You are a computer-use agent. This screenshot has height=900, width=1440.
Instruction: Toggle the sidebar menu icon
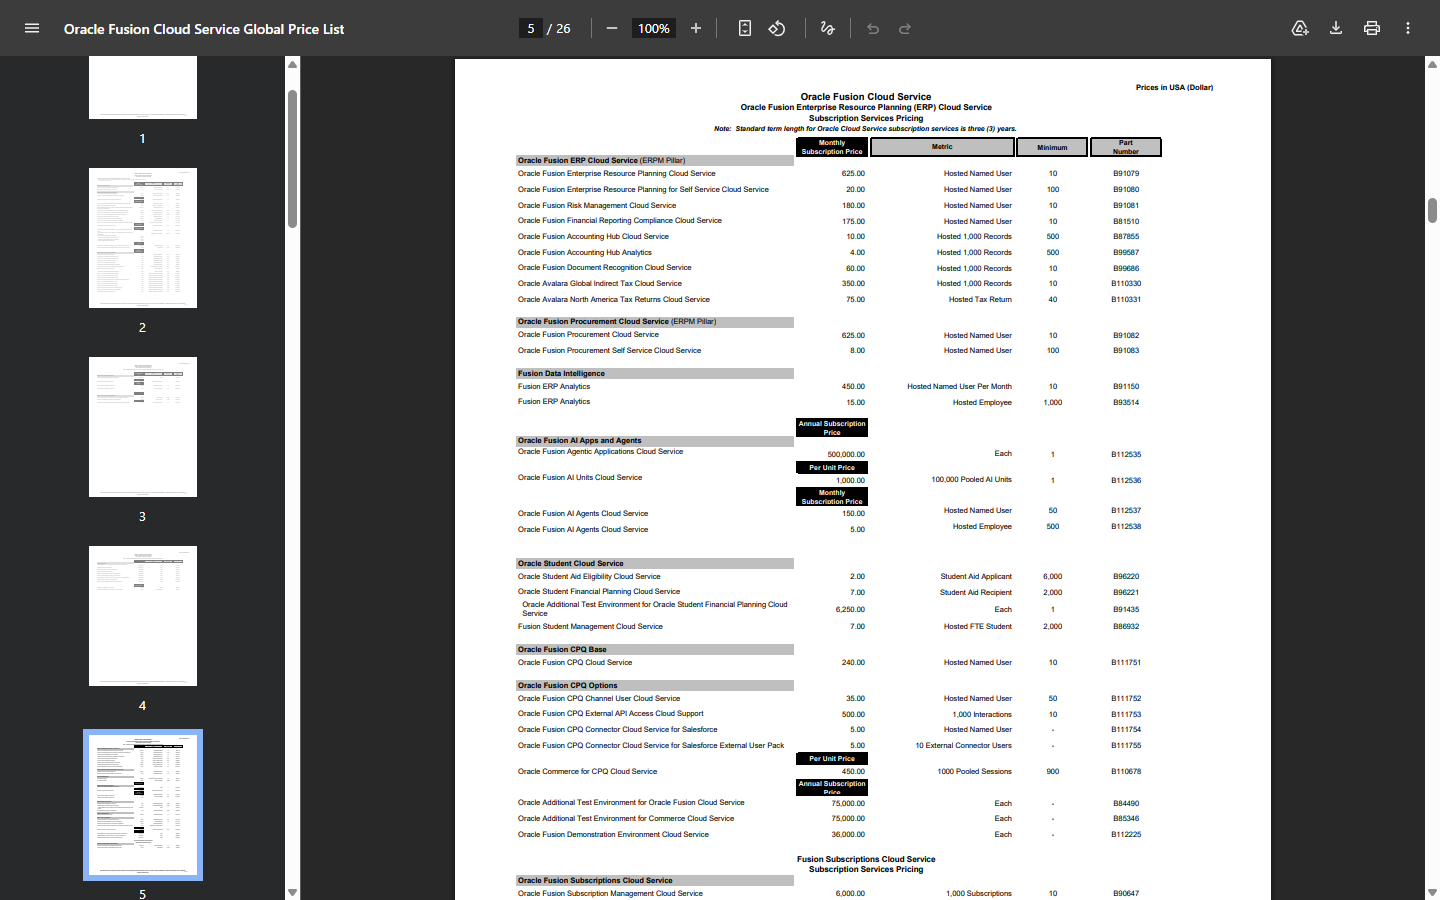[x=32, y=28]
